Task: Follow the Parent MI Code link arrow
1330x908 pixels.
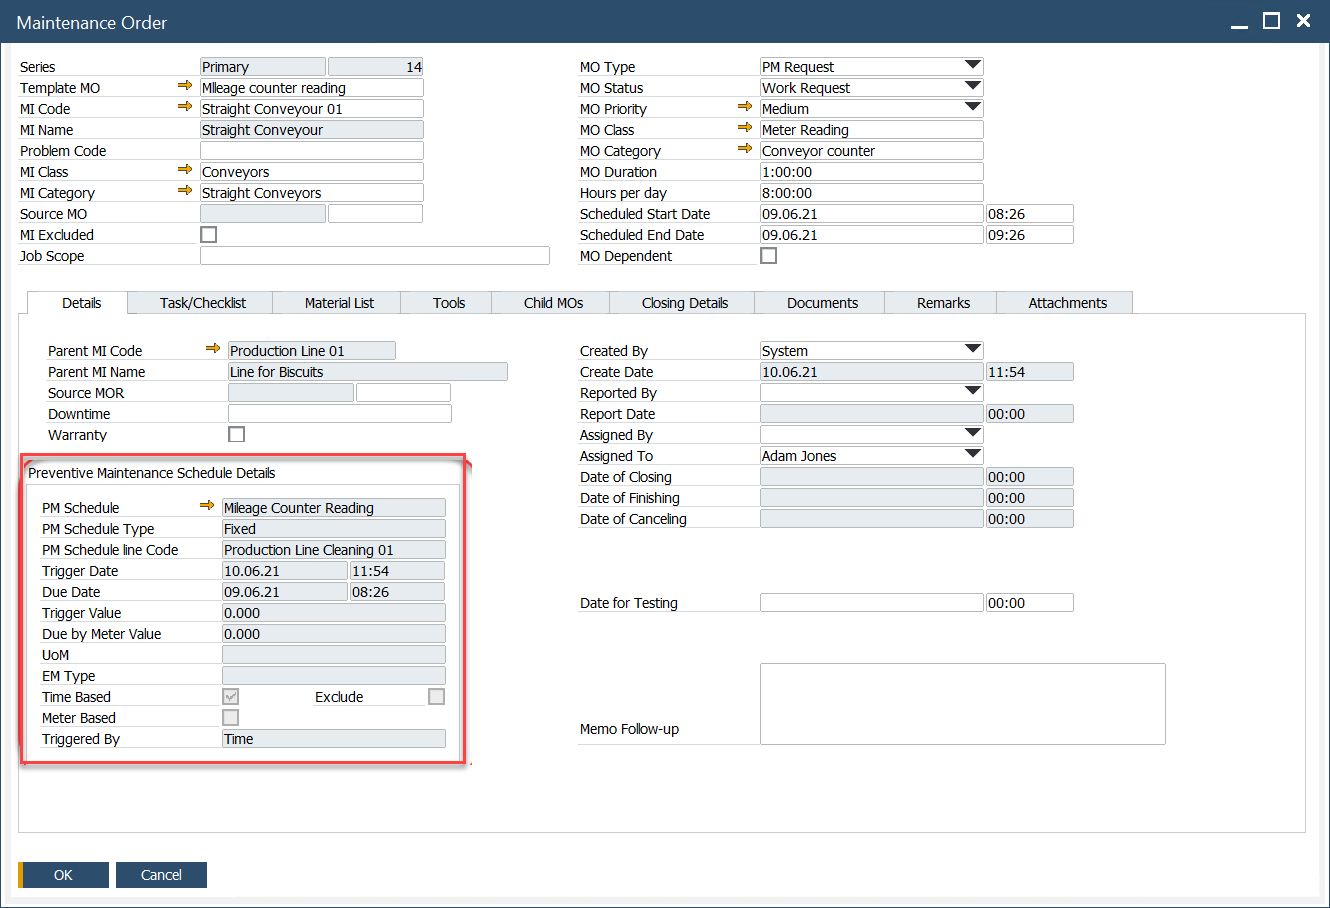Action: point(213,350)
